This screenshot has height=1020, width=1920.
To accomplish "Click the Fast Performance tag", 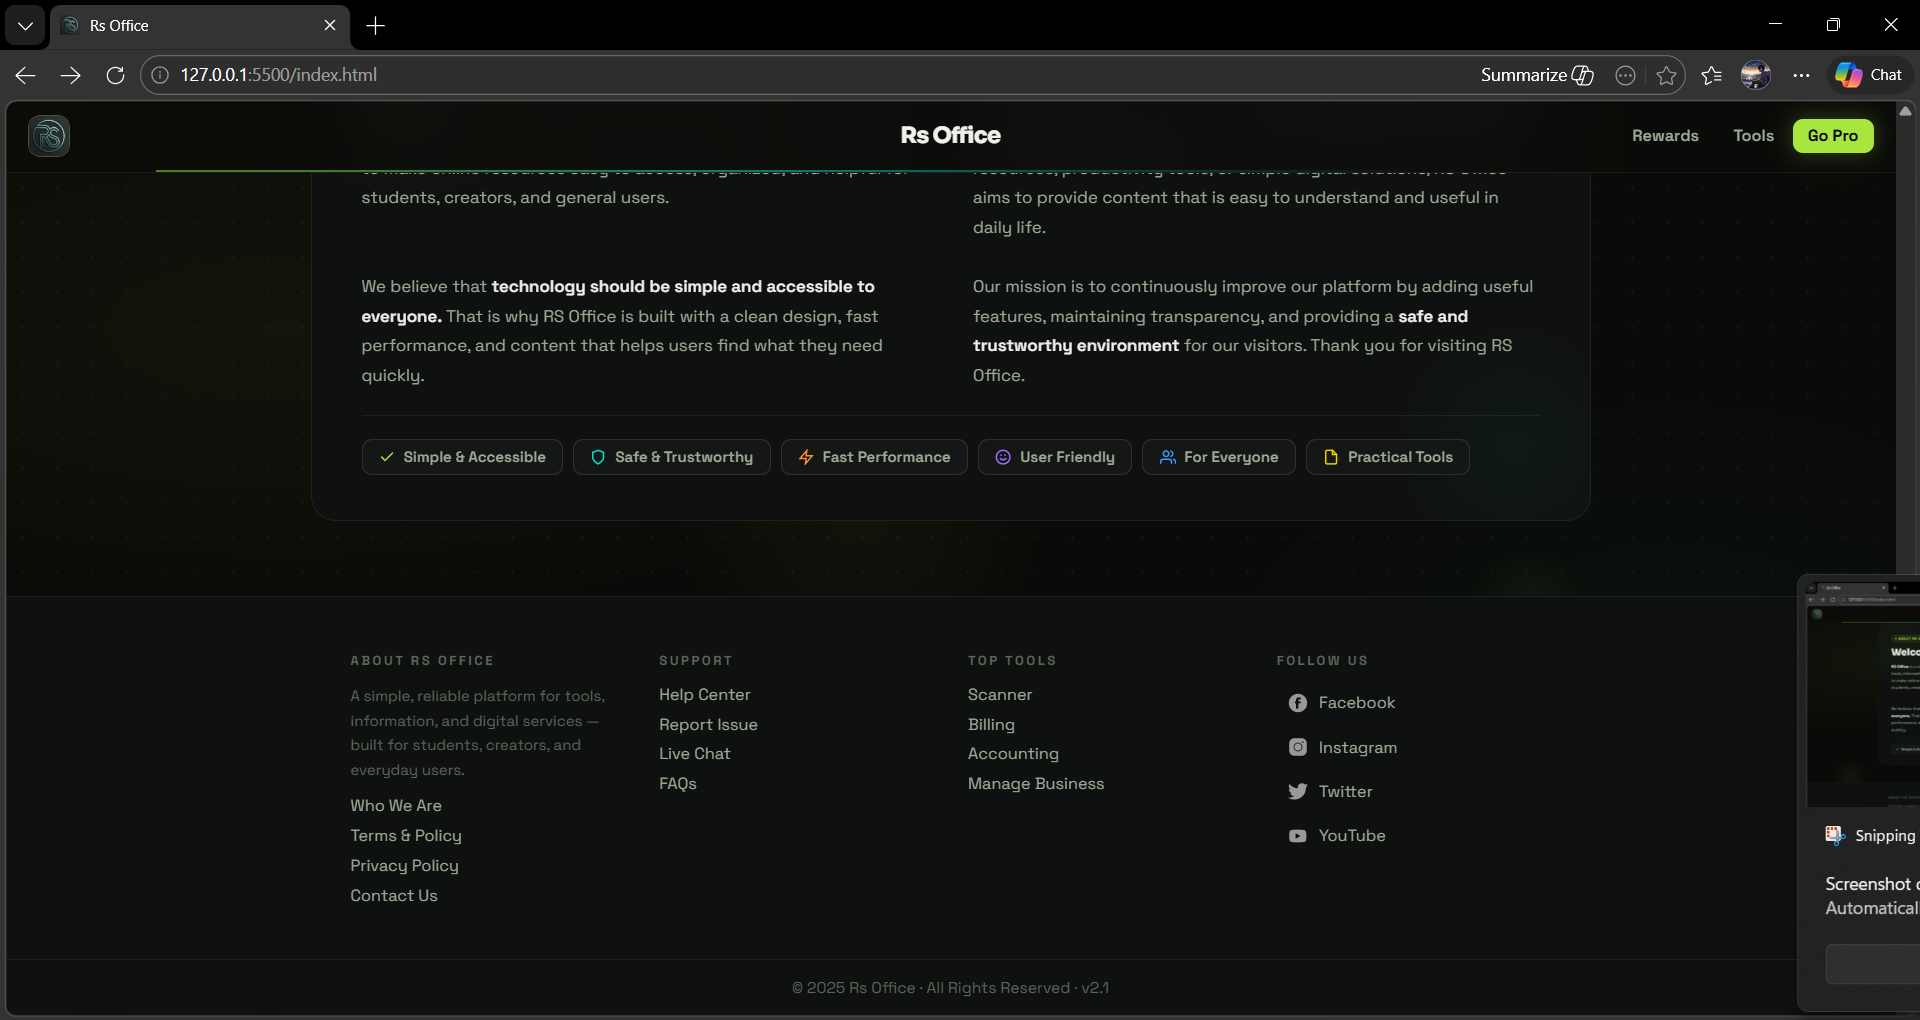I will point(874,457).
